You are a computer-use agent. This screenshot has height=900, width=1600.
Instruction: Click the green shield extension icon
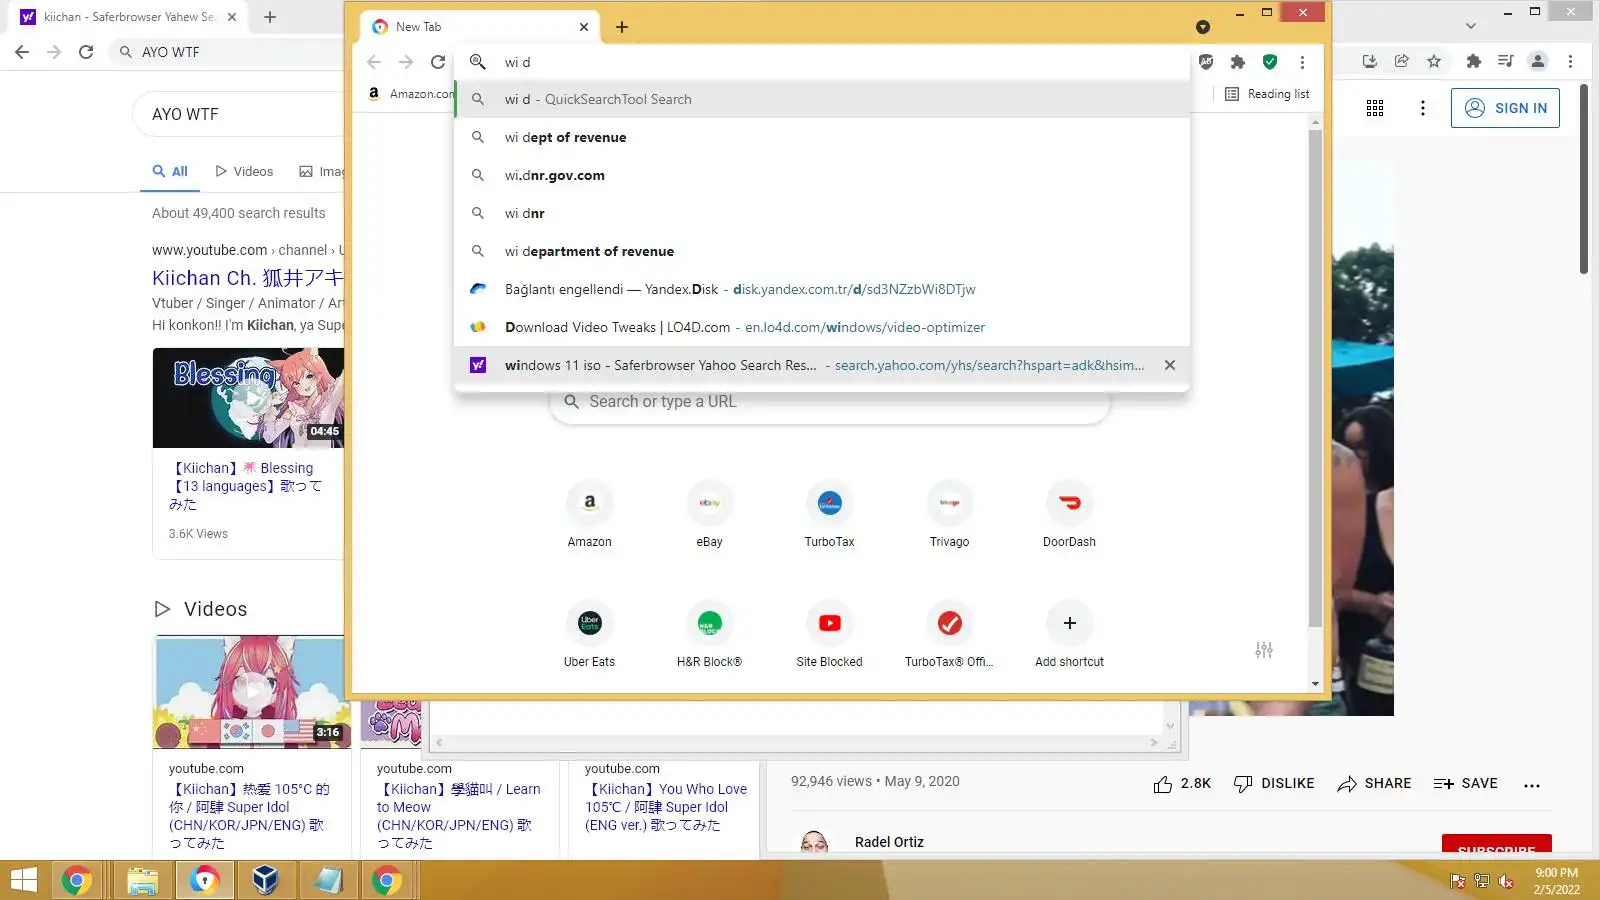(x=1270, y=62)
